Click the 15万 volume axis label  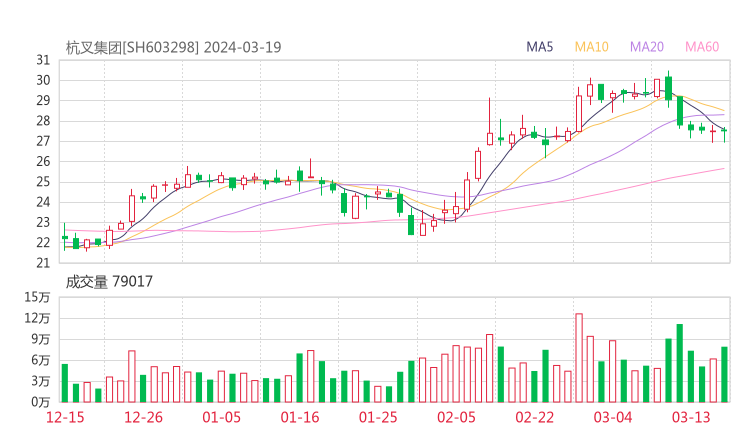pos(37,297)
